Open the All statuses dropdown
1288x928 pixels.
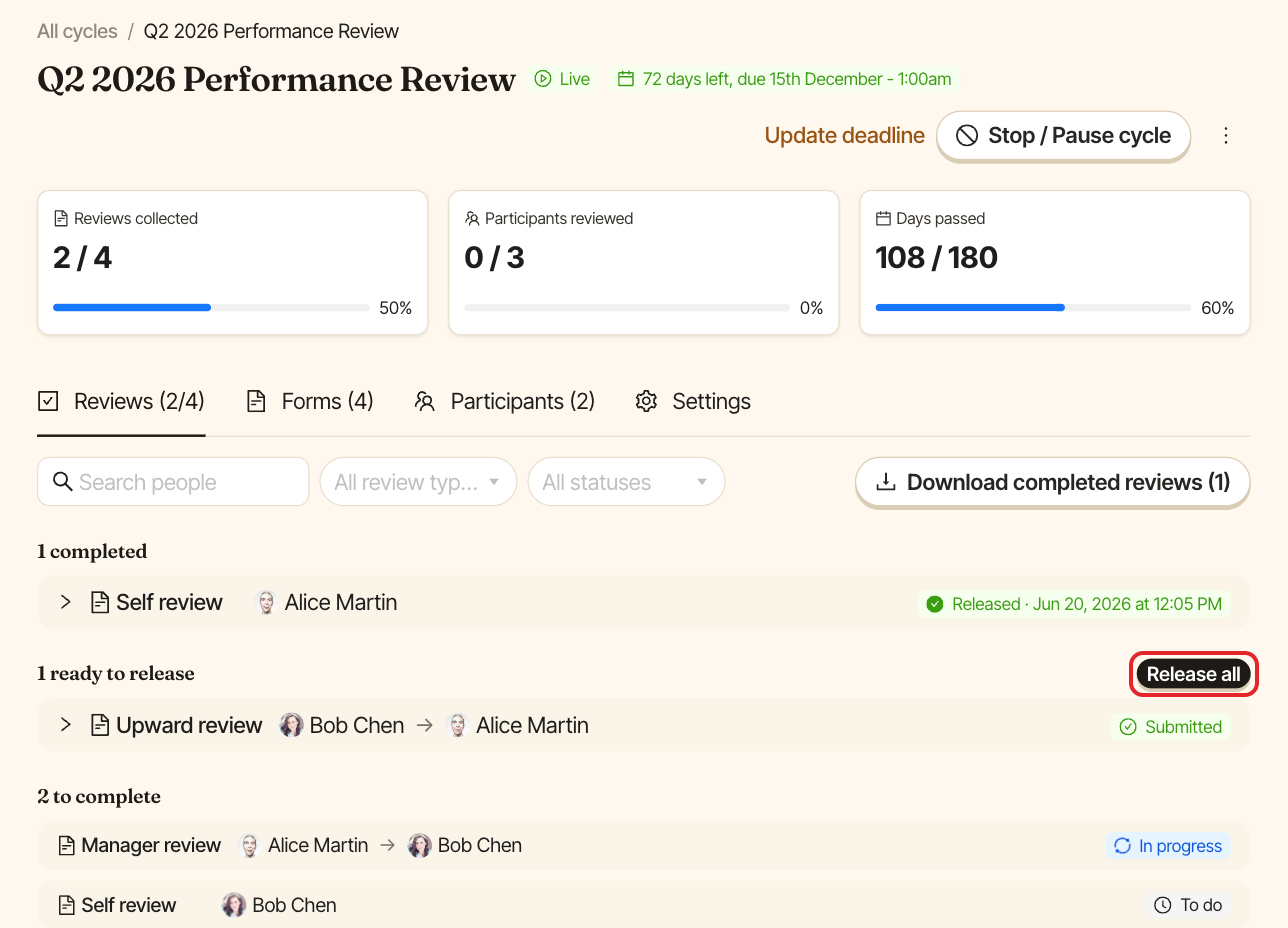[626, 482]
